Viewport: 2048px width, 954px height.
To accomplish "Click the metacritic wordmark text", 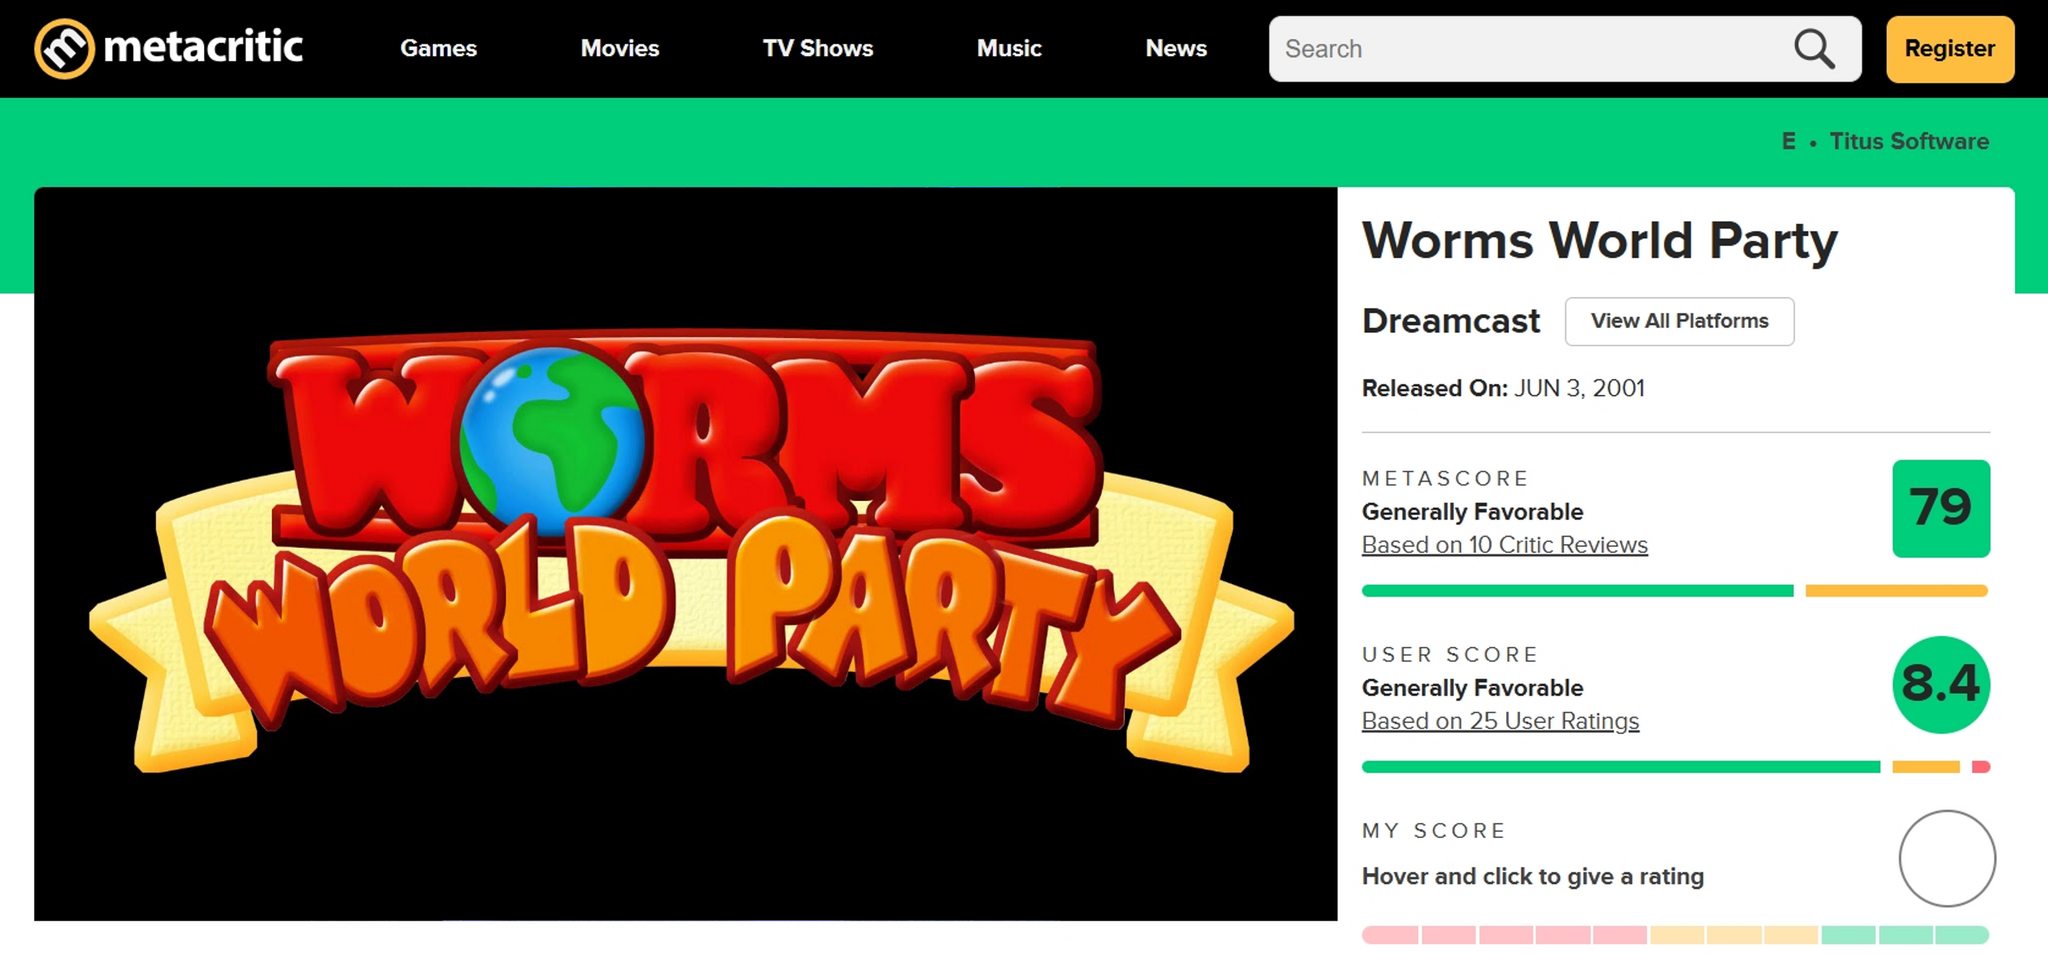I will [x=203, y=47].
